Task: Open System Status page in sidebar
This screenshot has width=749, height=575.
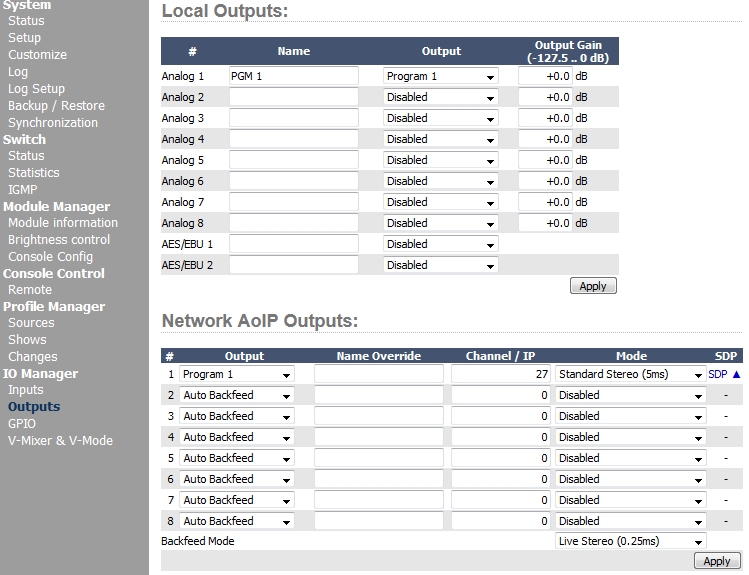Action: (x=26, y=21)
